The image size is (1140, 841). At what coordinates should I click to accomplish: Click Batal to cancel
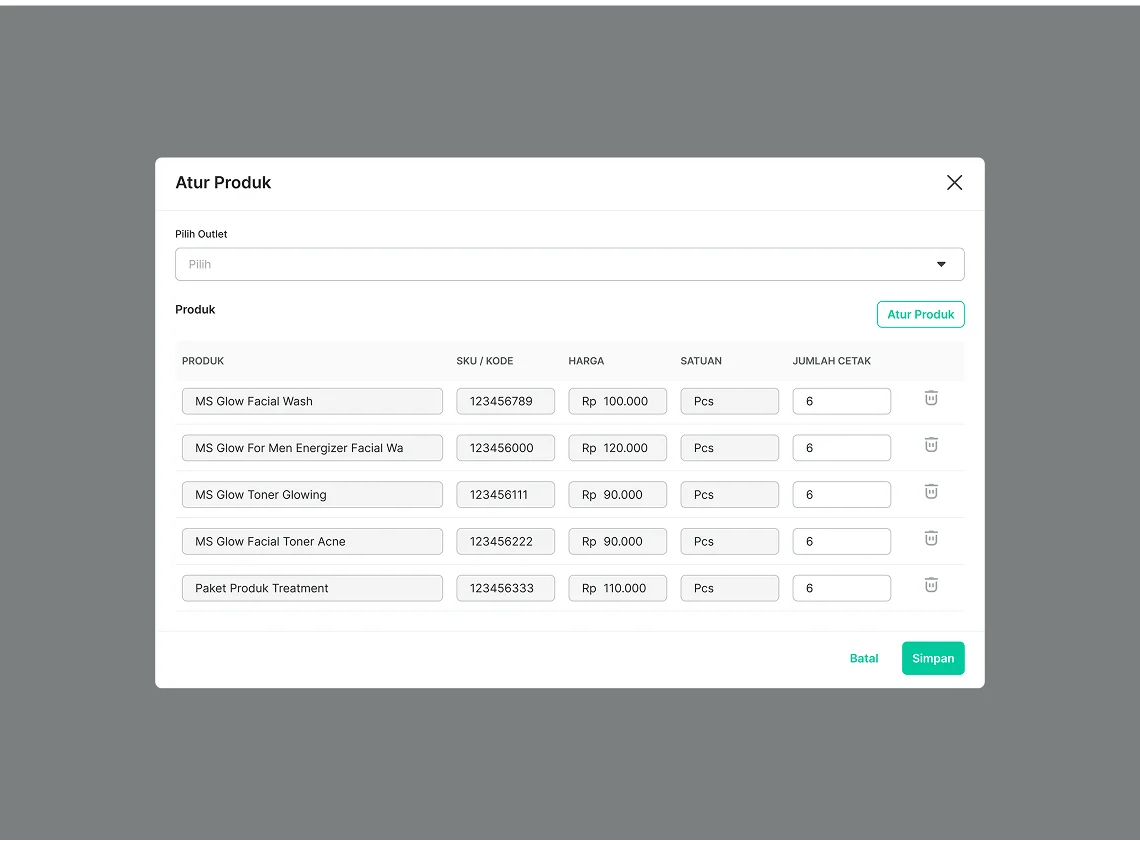click(864, 658)
